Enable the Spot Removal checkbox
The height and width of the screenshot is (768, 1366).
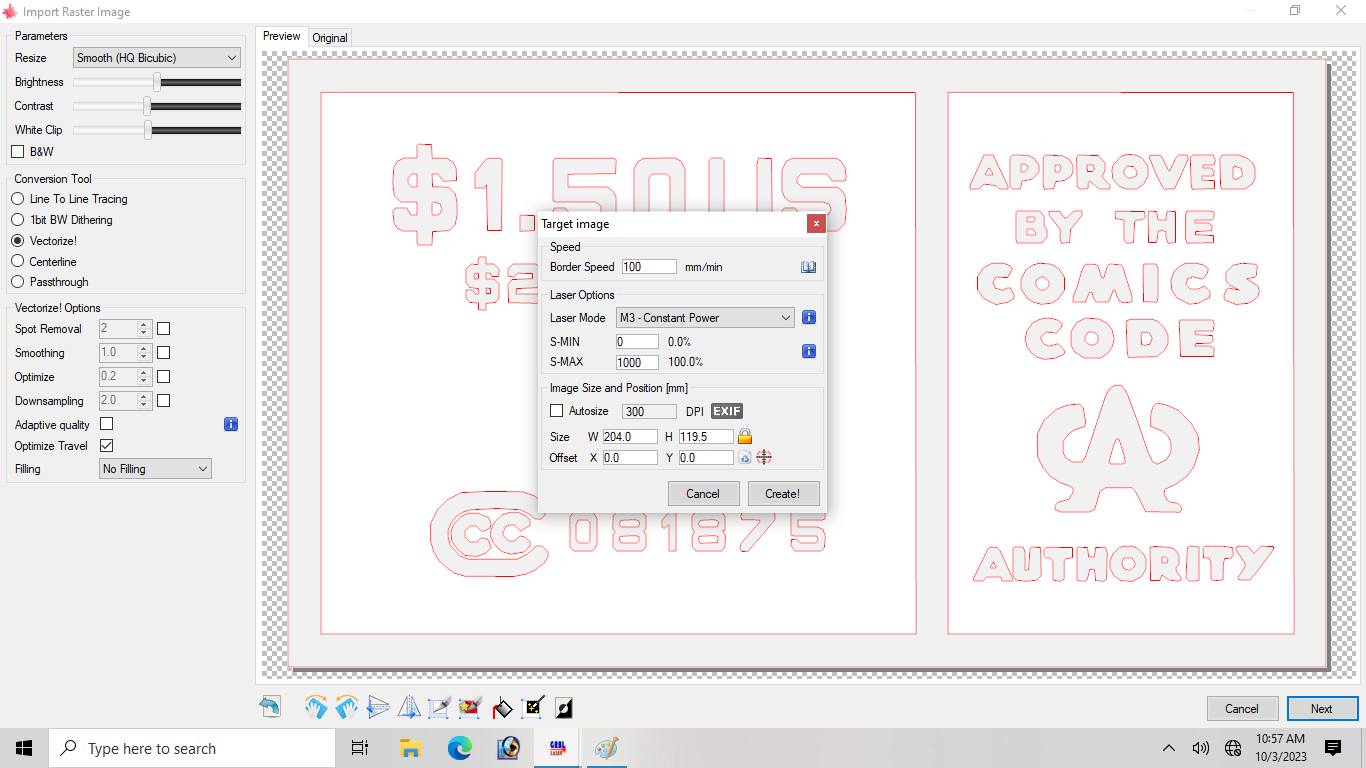[164, 328]
